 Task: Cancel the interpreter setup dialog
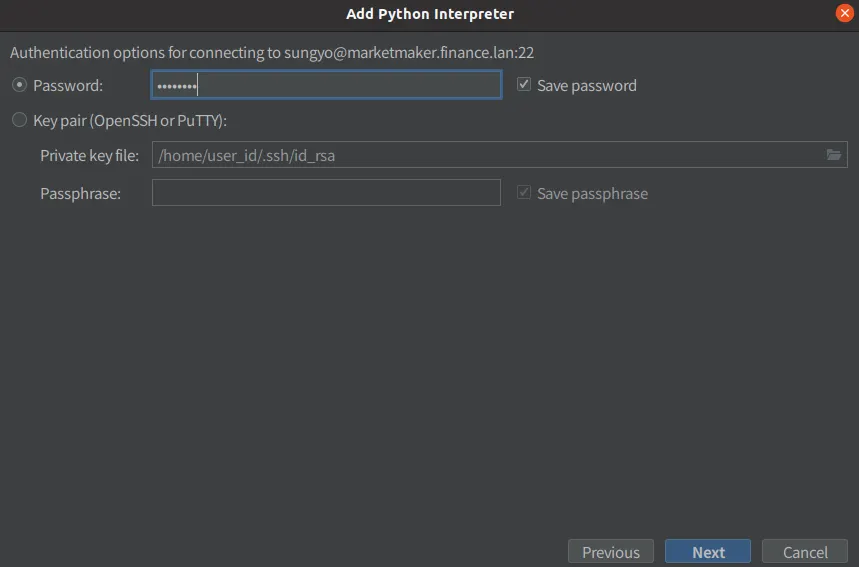[805, 552]
